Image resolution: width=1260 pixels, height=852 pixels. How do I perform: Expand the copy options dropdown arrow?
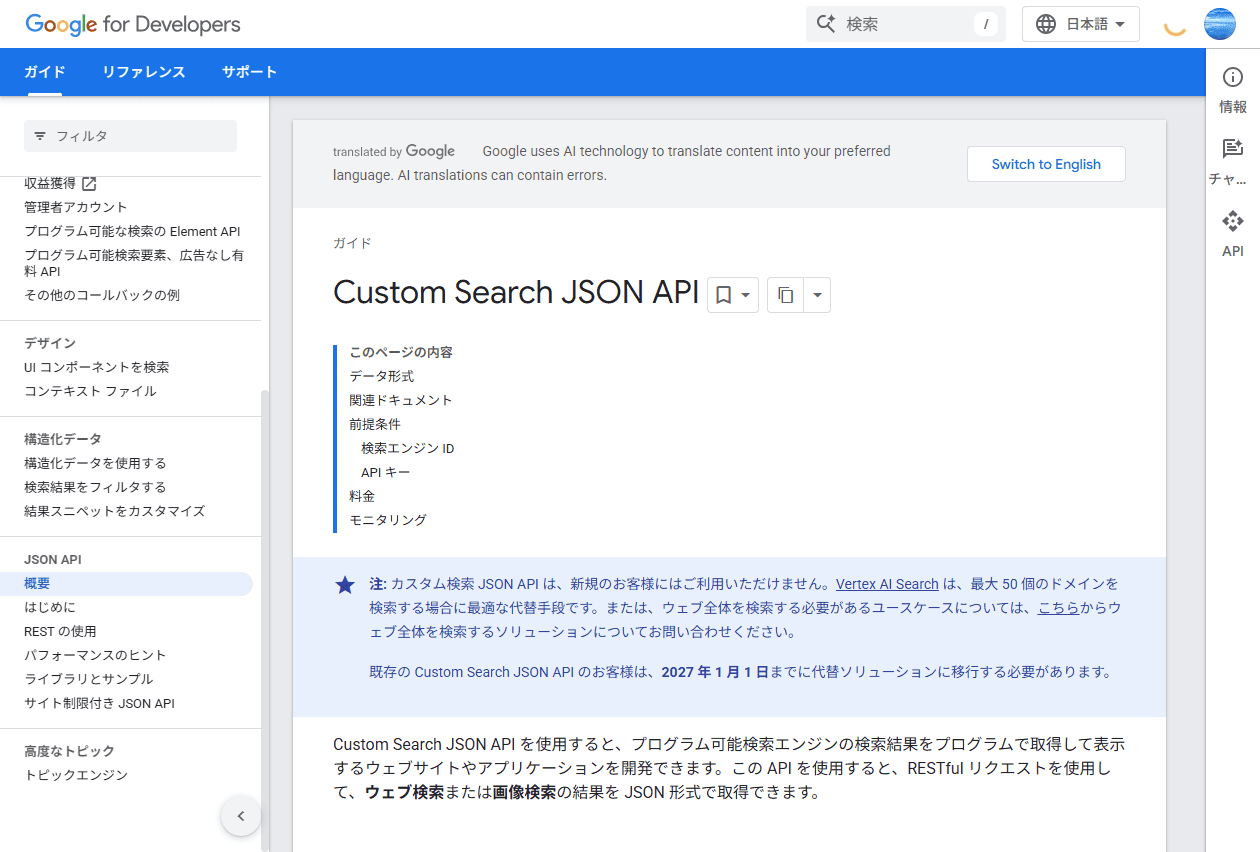pyautogui.click(x=817, y=295)
